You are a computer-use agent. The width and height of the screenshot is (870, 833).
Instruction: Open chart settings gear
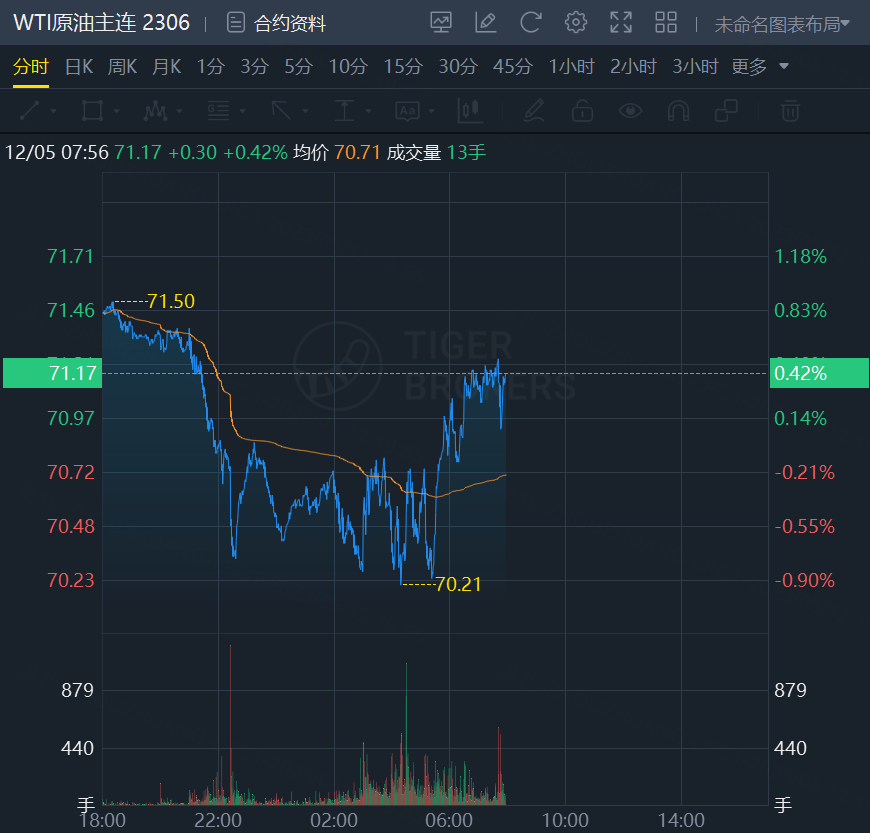tap(576, 22)
